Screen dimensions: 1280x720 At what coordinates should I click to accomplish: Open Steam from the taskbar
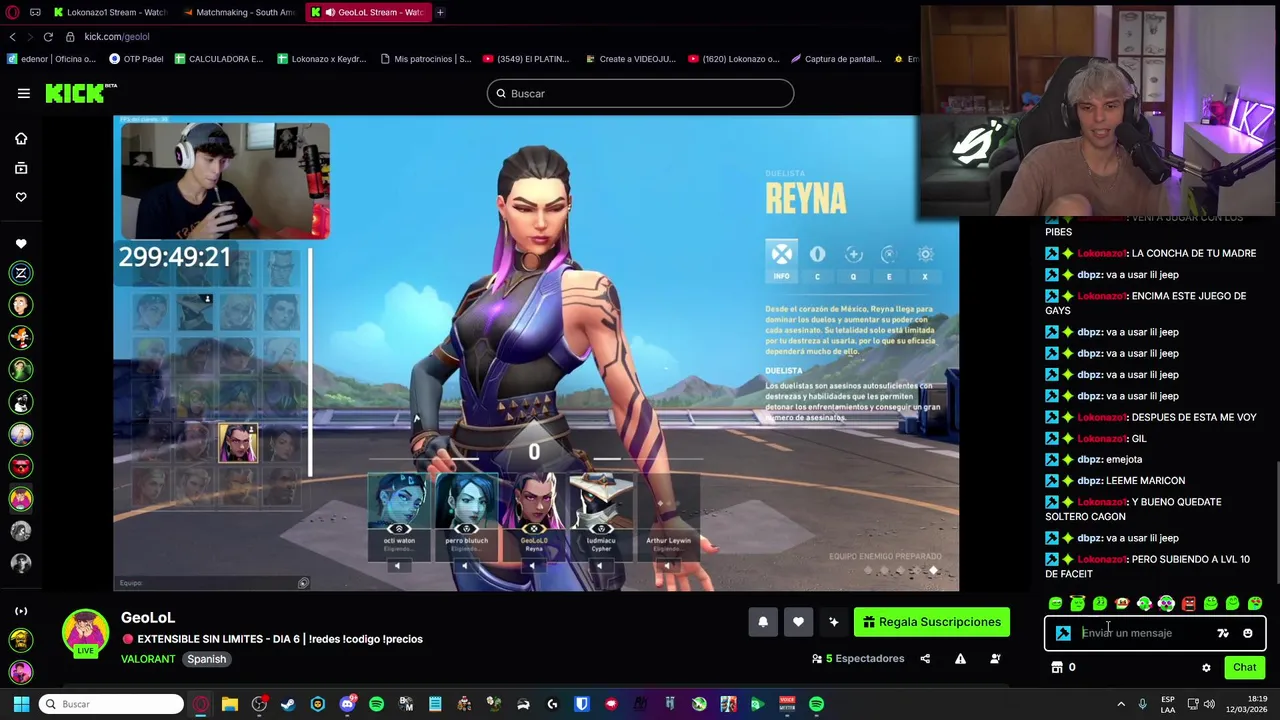click(x=288, y=704)
